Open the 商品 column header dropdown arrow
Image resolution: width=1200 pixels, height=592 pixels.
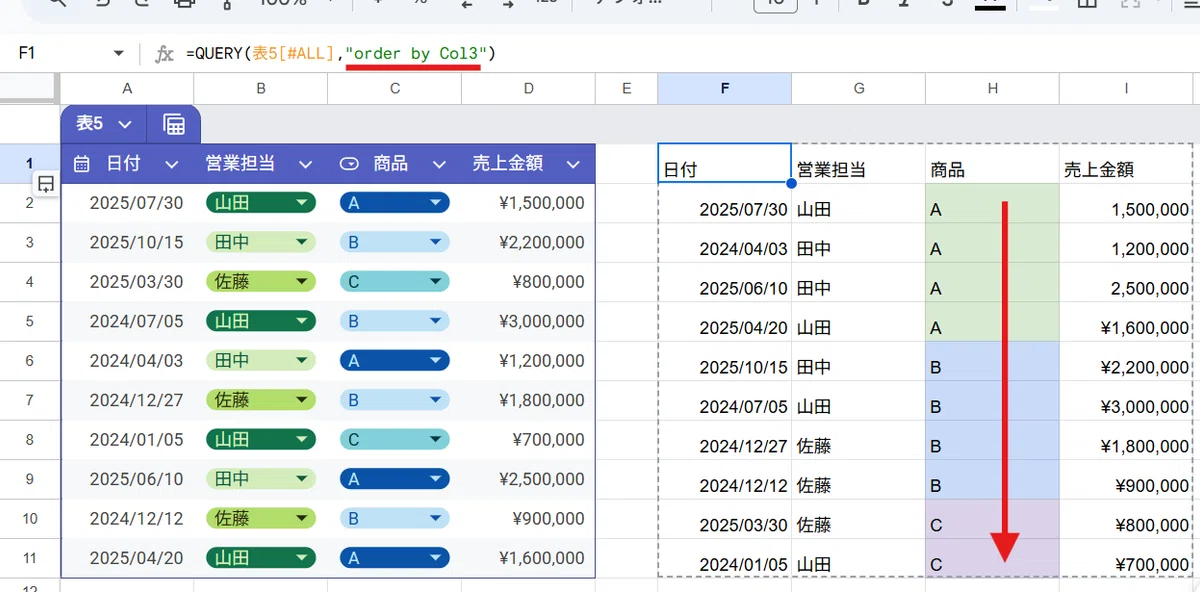pyautogui.click(x=439, y=164)
